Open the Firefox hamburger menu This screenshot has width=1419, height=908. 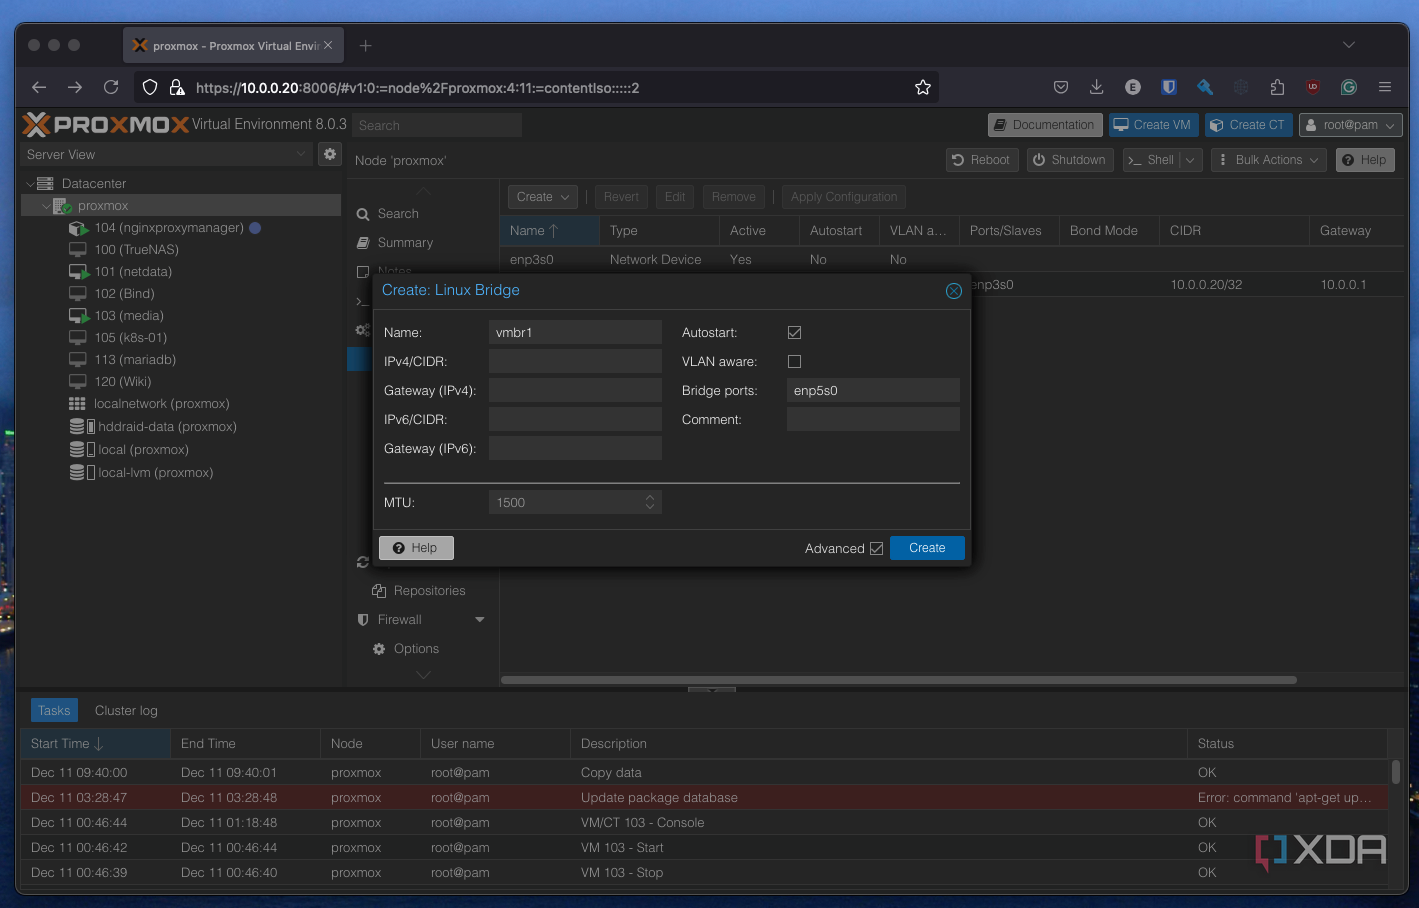(x=1385, y=87)
